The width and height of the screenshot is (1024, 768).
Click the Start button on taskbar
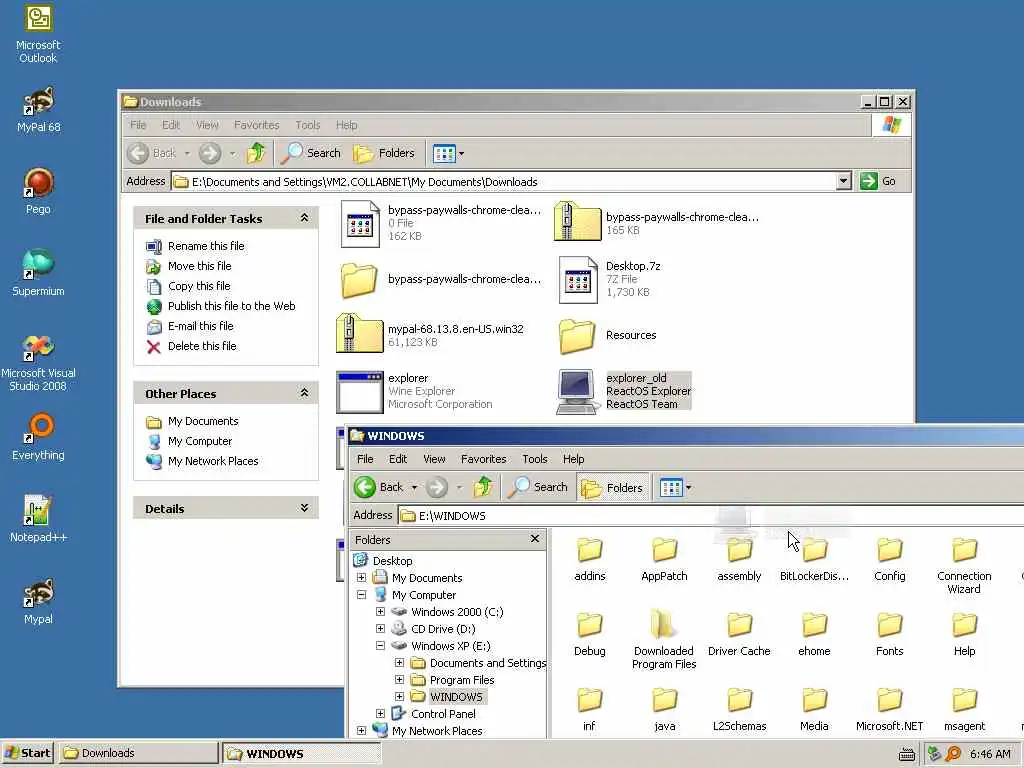(x=27, y=754)
